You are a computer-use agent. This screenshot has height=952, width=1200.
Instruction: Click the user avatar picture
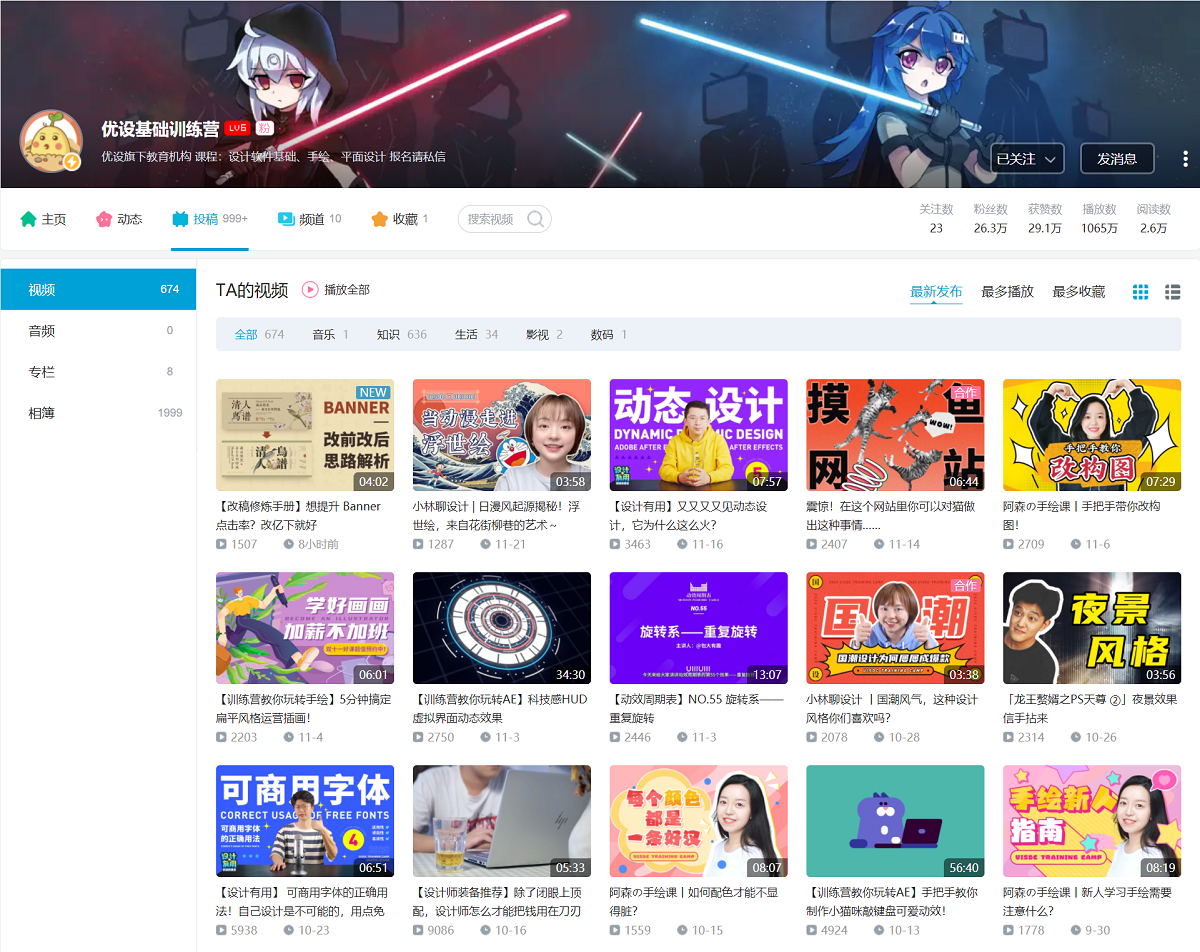pos(51,140)
